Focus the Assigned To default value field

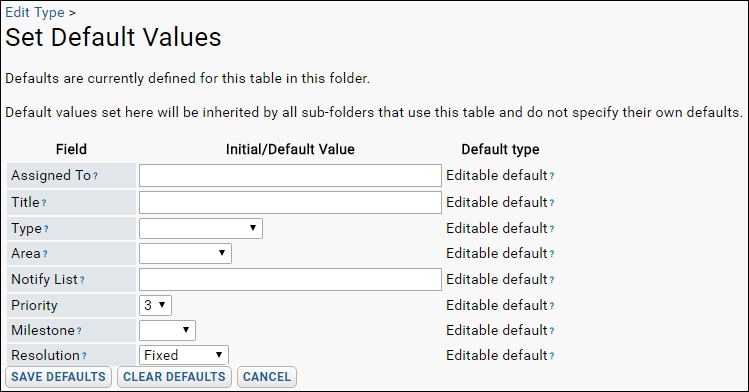tap(290, 176)
